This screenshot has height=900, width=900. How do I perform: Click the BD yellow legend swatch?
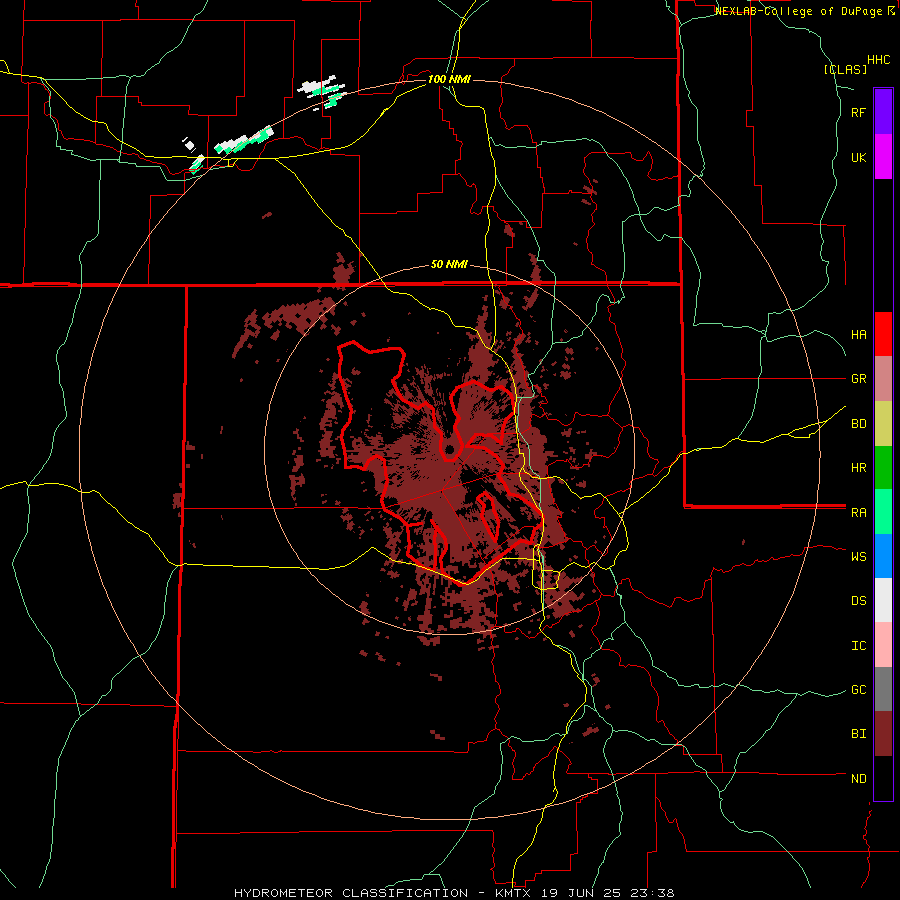coord(883,424)
